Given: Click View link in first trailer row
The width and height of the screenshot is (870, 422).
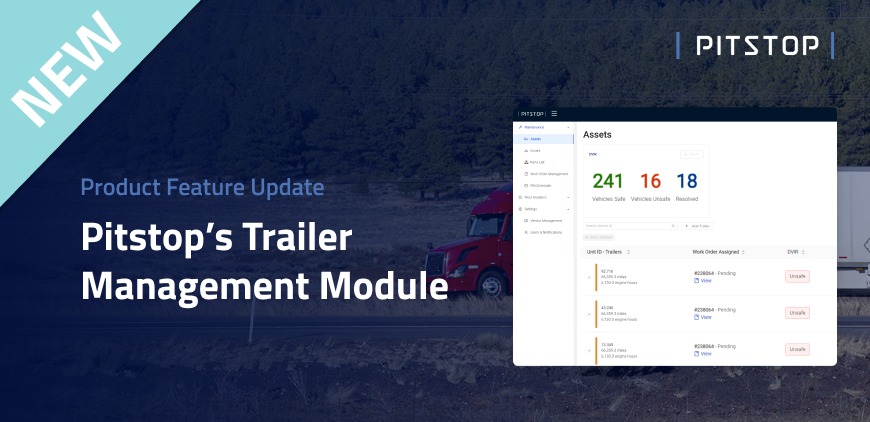Looking at the screenshot, I should tap(703, 281).
